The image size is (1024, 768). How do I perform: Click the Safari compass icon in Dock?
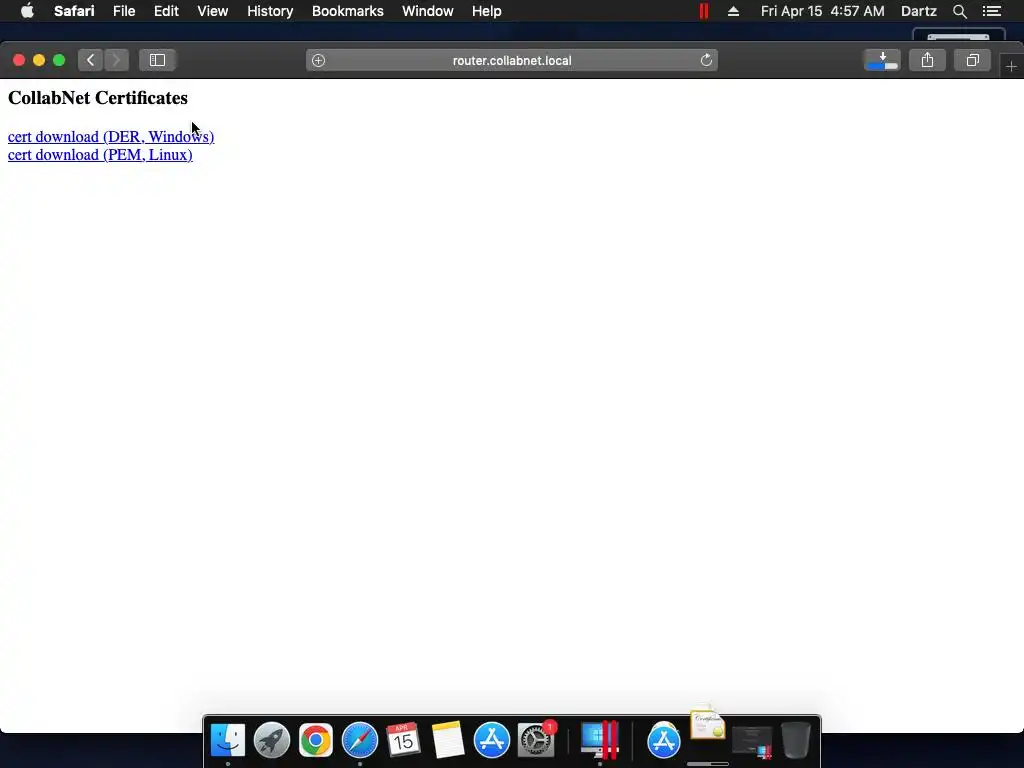(360, 741)
